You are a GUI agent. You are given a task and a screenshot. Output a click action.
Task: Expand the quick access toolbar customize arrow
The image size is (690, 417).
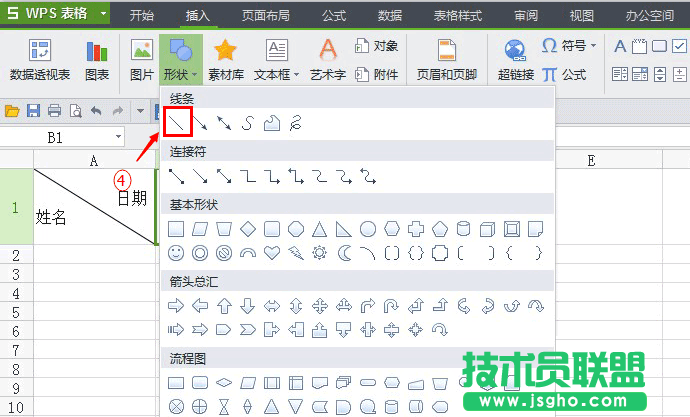click(x=140, y=111)
